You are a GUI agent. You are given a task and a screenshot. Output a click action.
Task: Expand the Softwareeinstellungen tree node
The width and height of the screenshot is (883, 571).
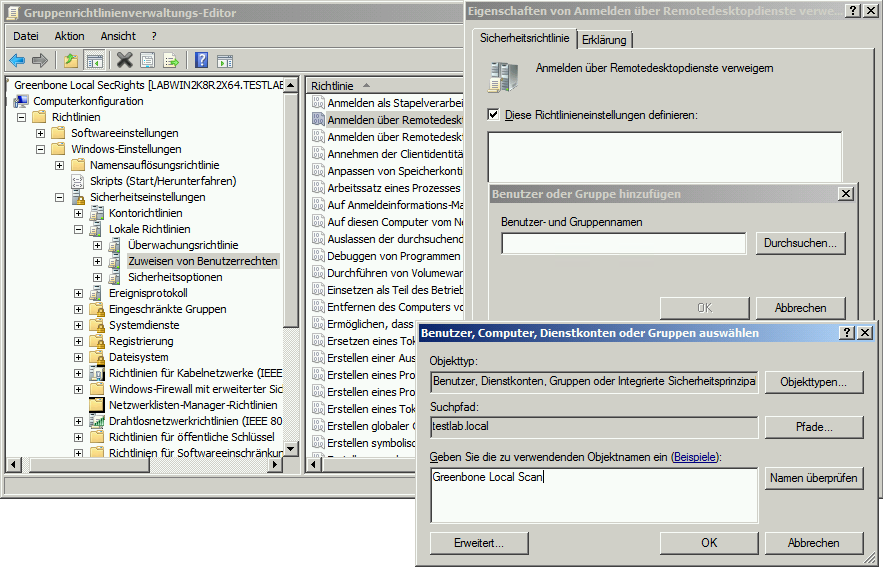coord(41,133)
